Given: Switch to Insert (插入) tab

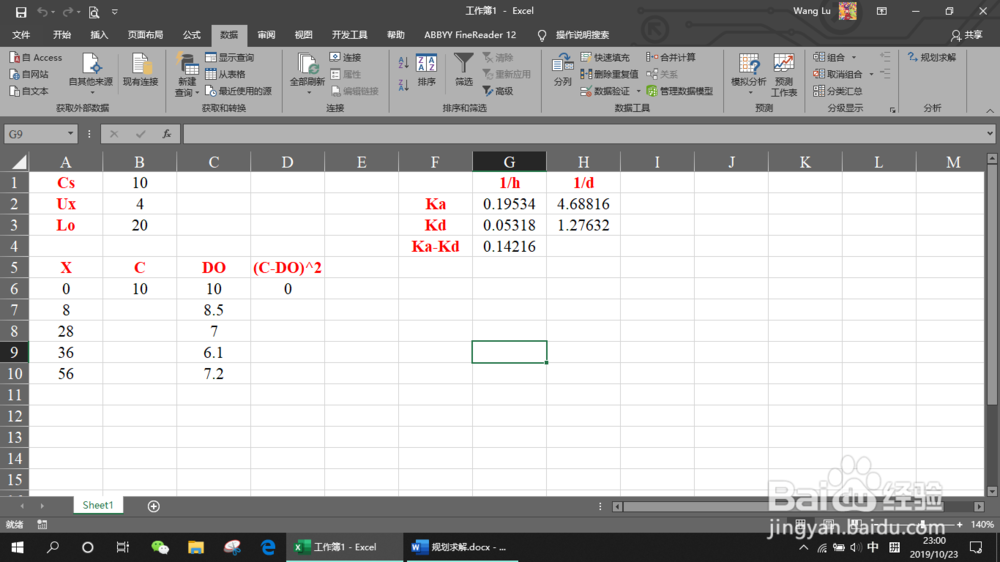Looking at the screenshot, I should point(99,35).
